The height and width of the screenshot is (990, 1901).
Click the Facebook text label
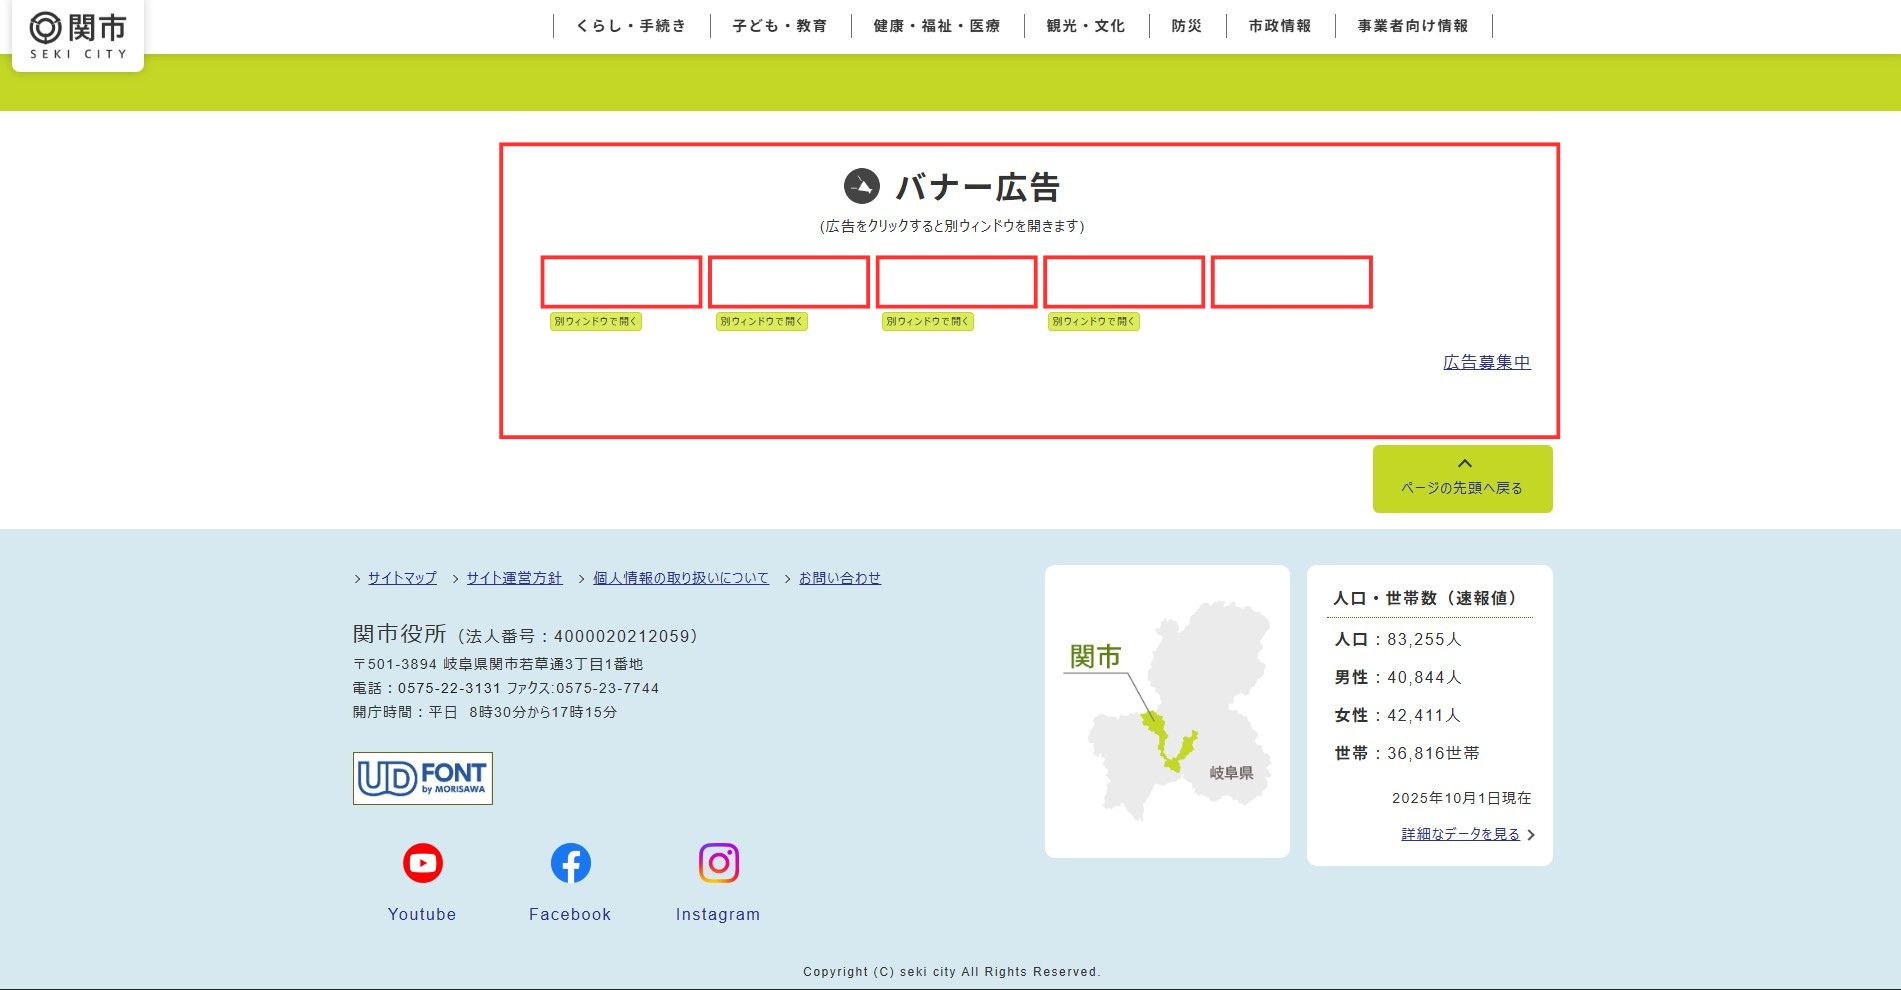point(570,914)
